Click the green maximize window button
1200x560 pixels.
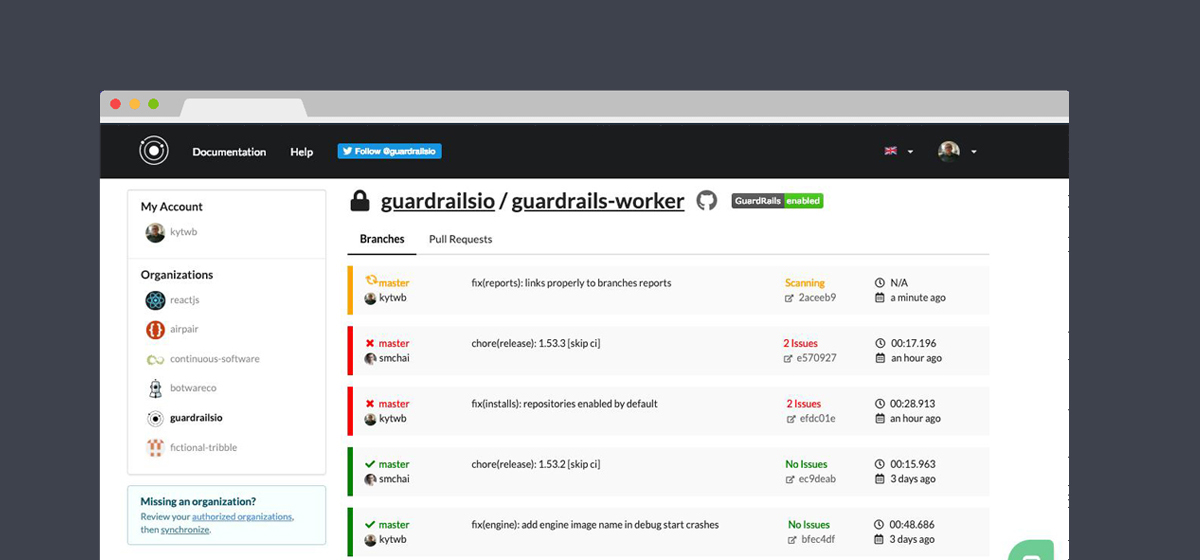[153, 104]
